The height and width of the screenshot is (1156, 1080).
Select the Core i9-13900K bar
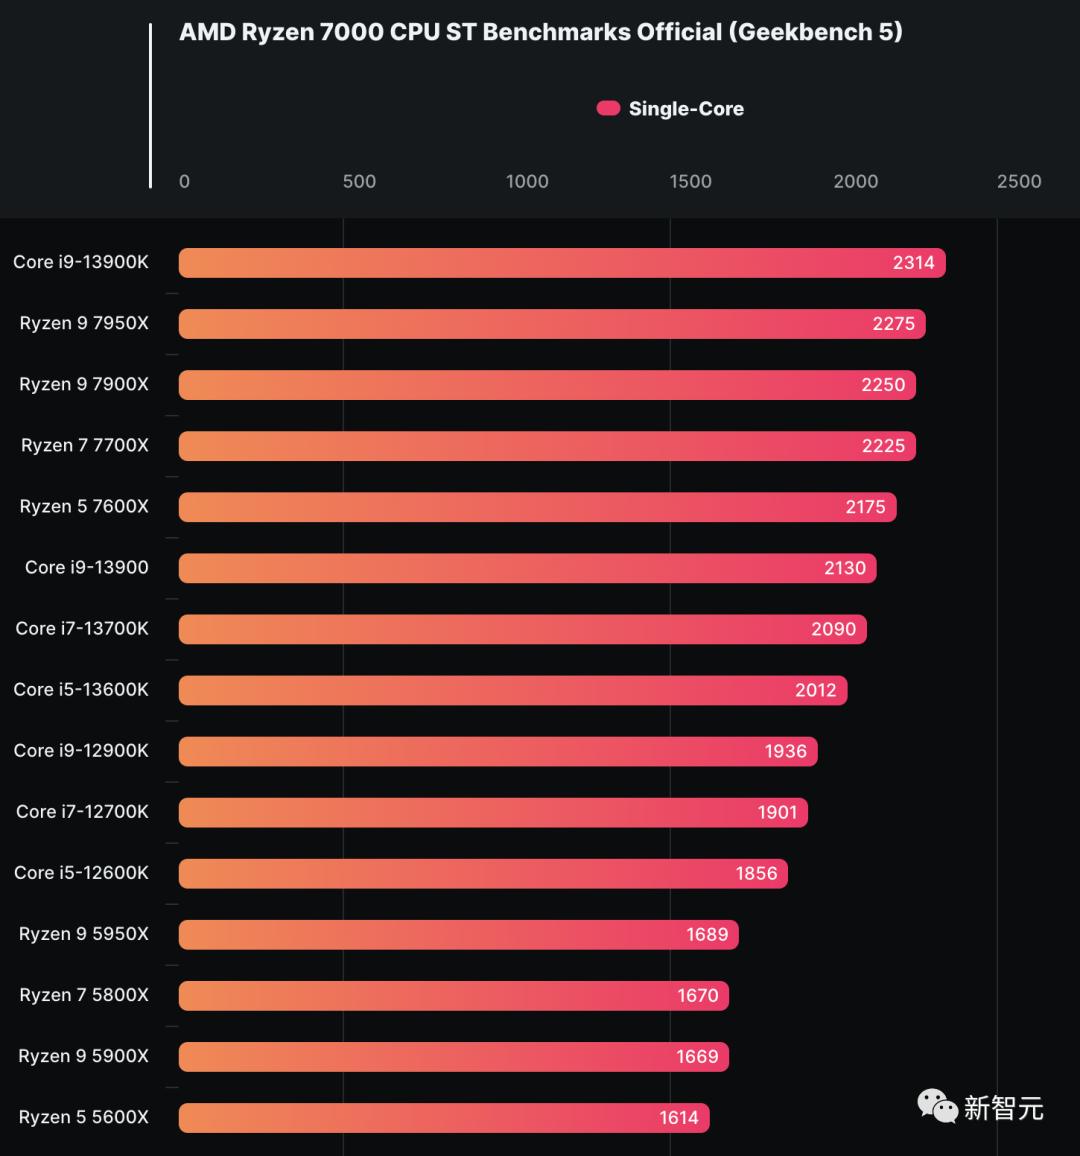click(x=561, y=263)
